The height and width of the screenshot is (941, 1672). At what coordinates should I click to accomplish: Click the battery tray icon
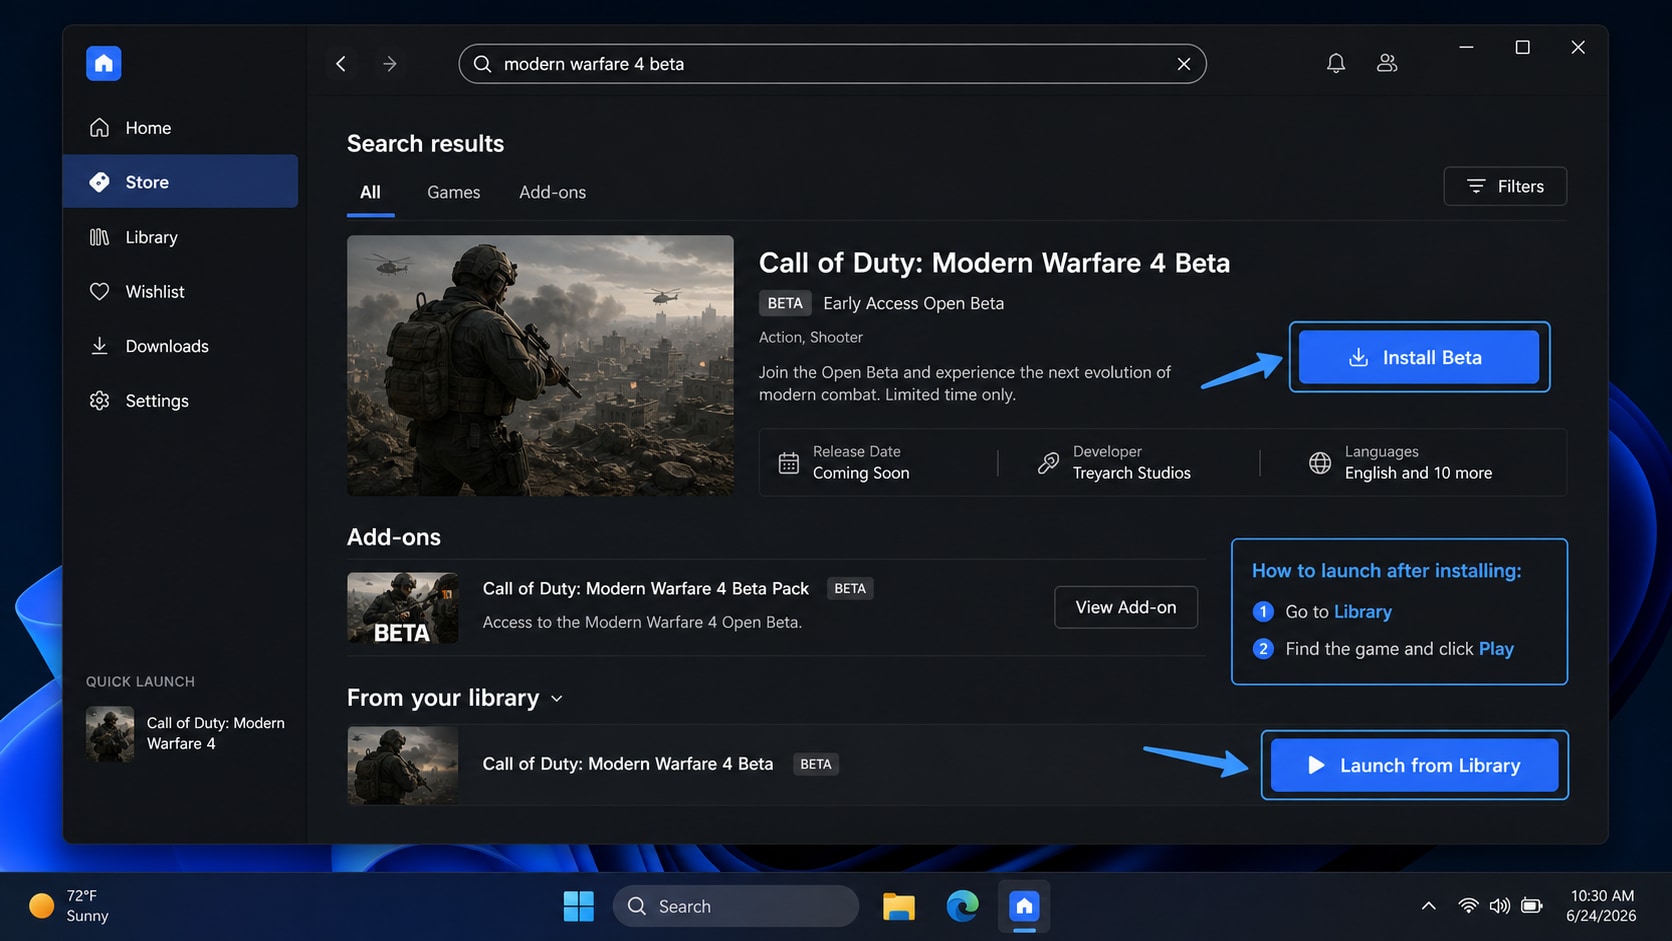click(x=1531, y=906)
